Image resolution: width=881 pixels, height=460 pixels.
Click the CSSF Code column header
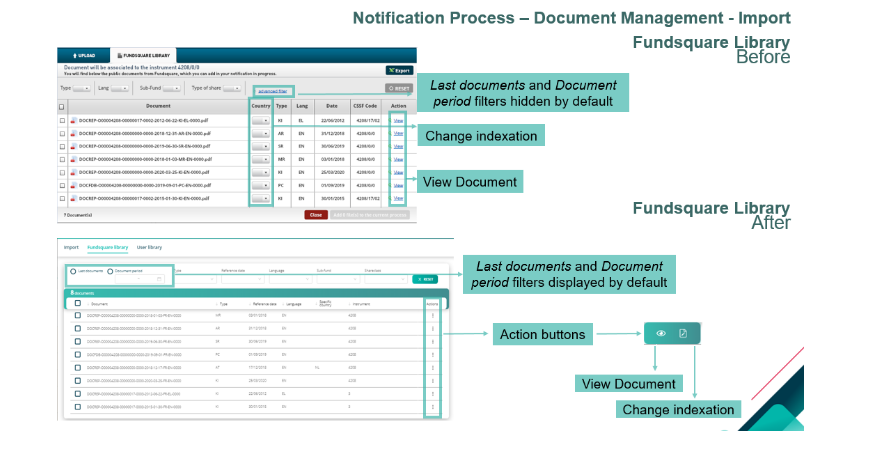pyautogui.click(x=365, y=106)
